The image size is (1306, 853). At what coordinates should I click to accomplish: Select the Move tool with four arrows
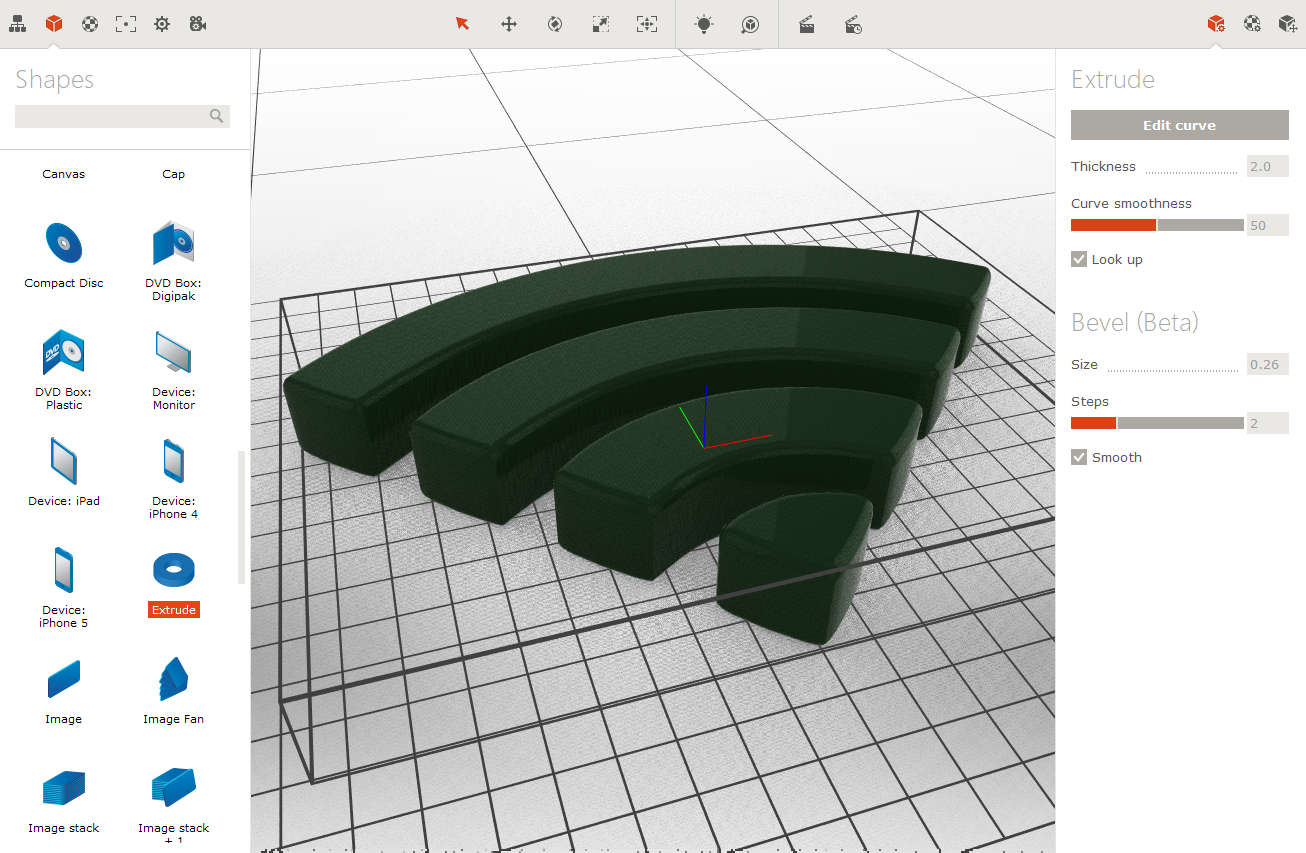tap(508, 23)
